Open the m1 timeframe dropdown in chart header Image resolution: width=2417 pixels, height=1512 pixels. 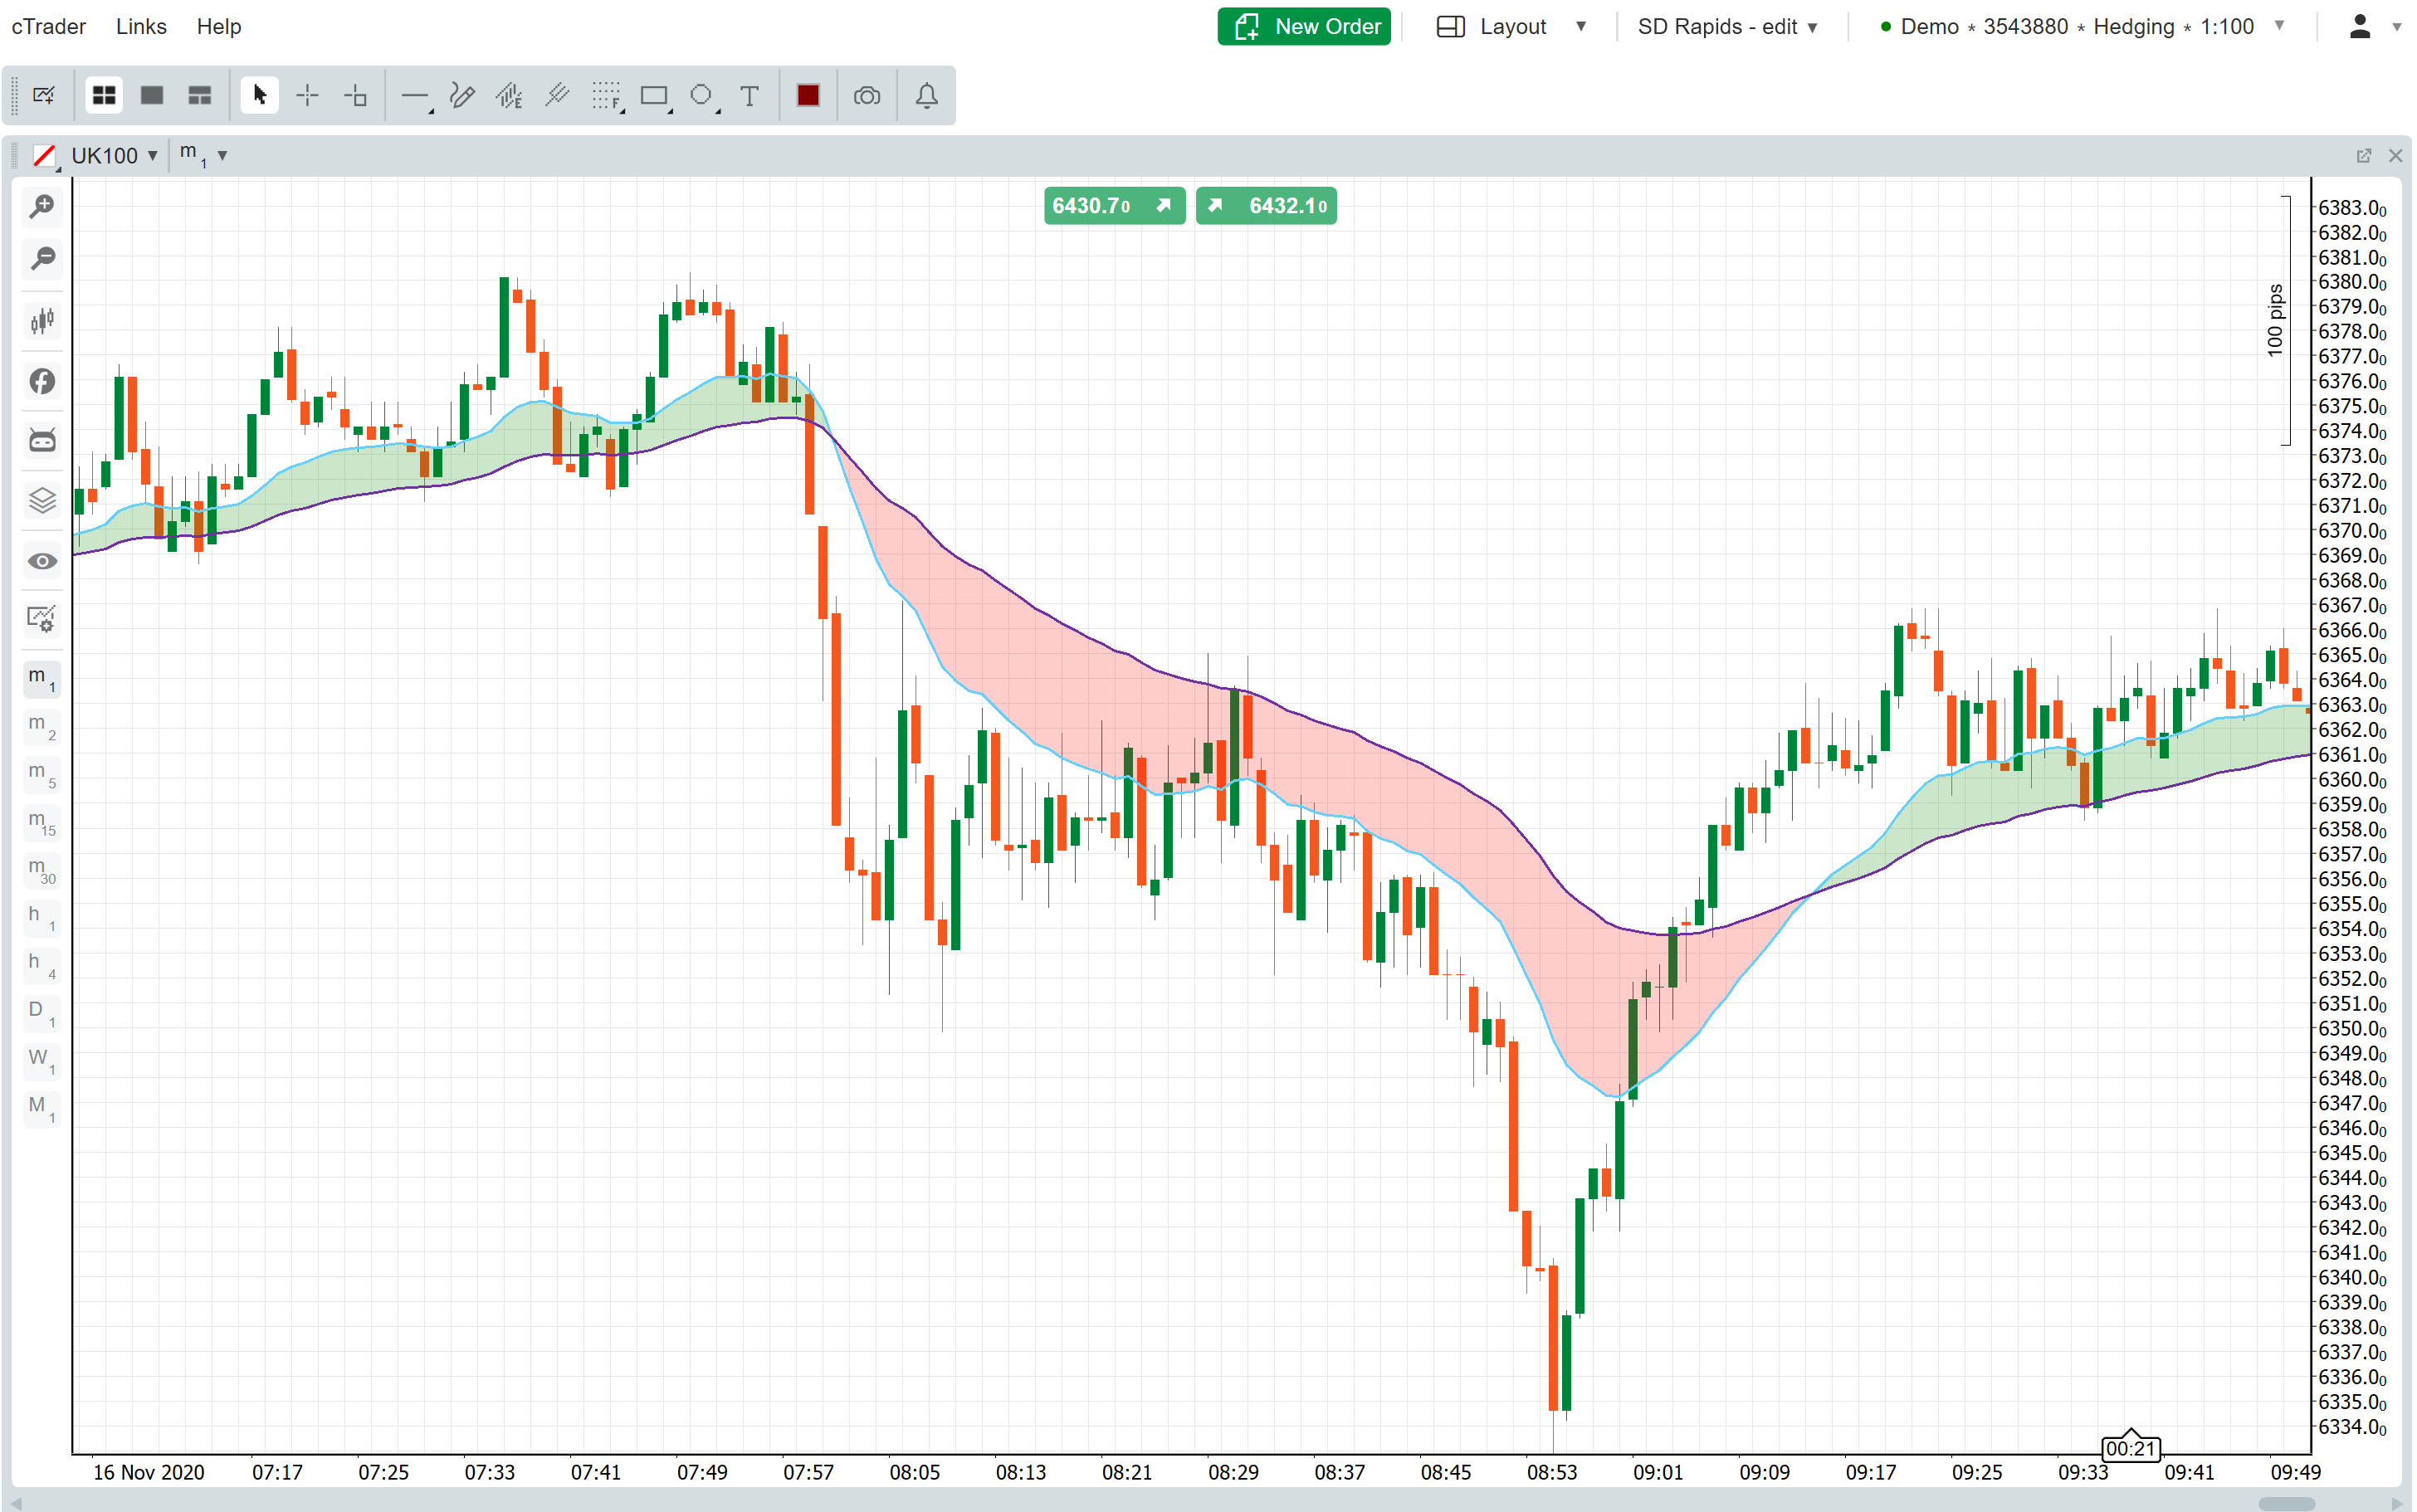coord(203,156)
